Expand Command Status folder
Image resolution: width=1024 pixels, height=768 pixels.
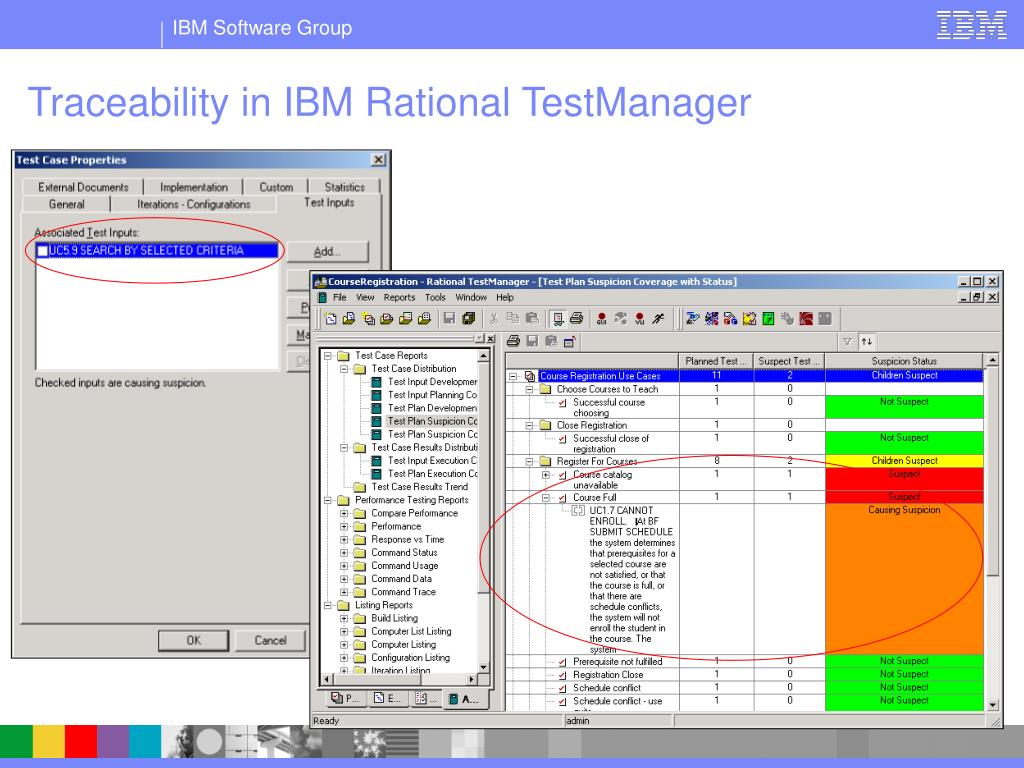[x=344, y=552]
